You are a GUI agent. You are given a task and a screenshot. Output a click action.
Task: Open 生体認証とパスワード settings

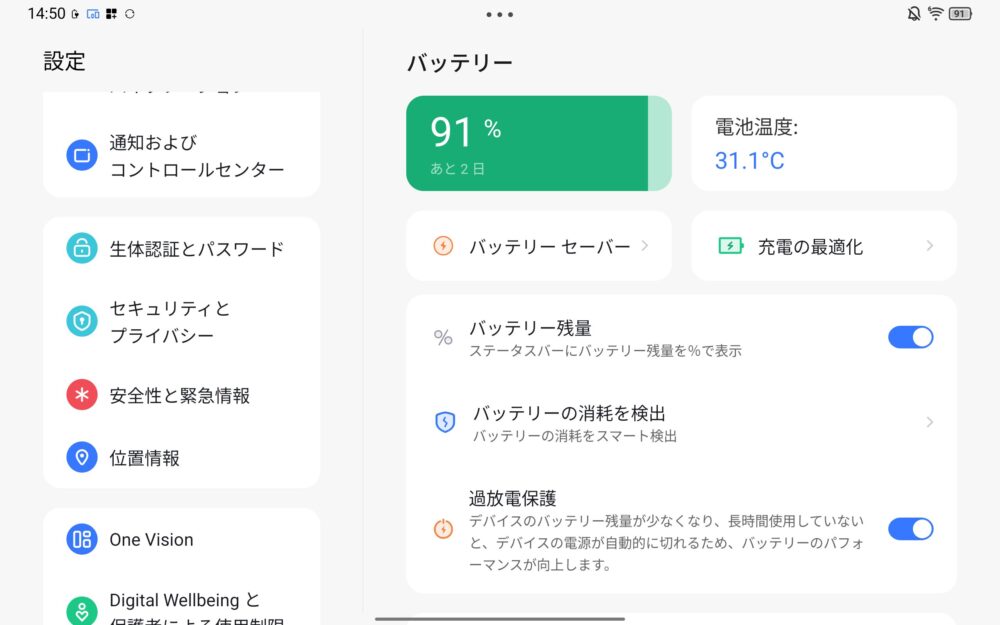point(197,249)
